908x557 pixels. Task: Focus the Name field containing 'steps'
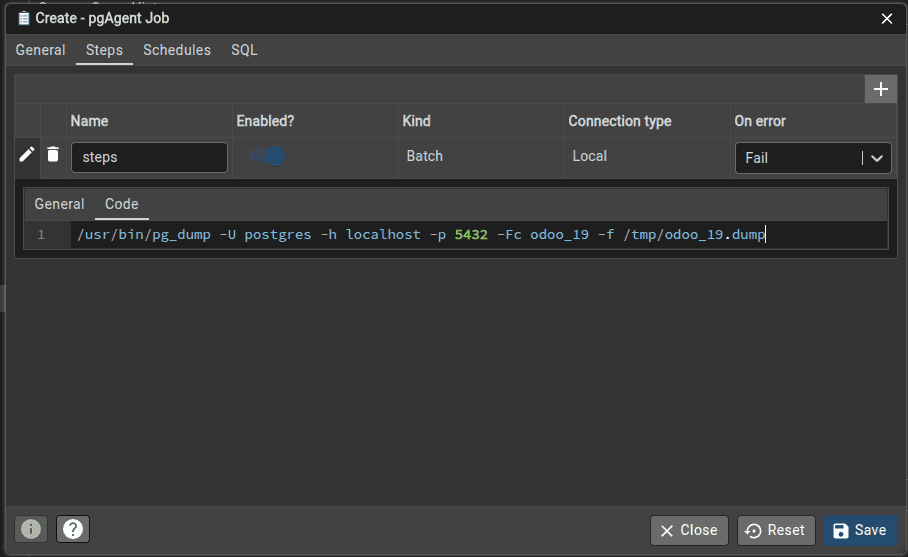point(149,157)
